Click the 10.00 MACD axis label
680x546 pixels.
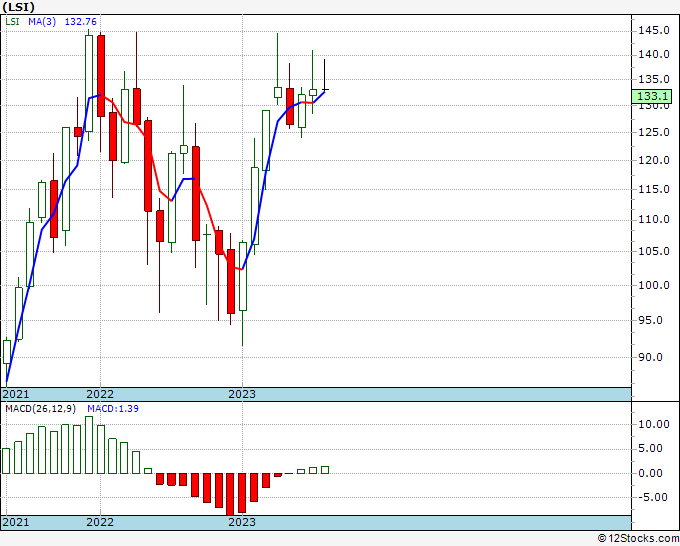tap(654, 424)
